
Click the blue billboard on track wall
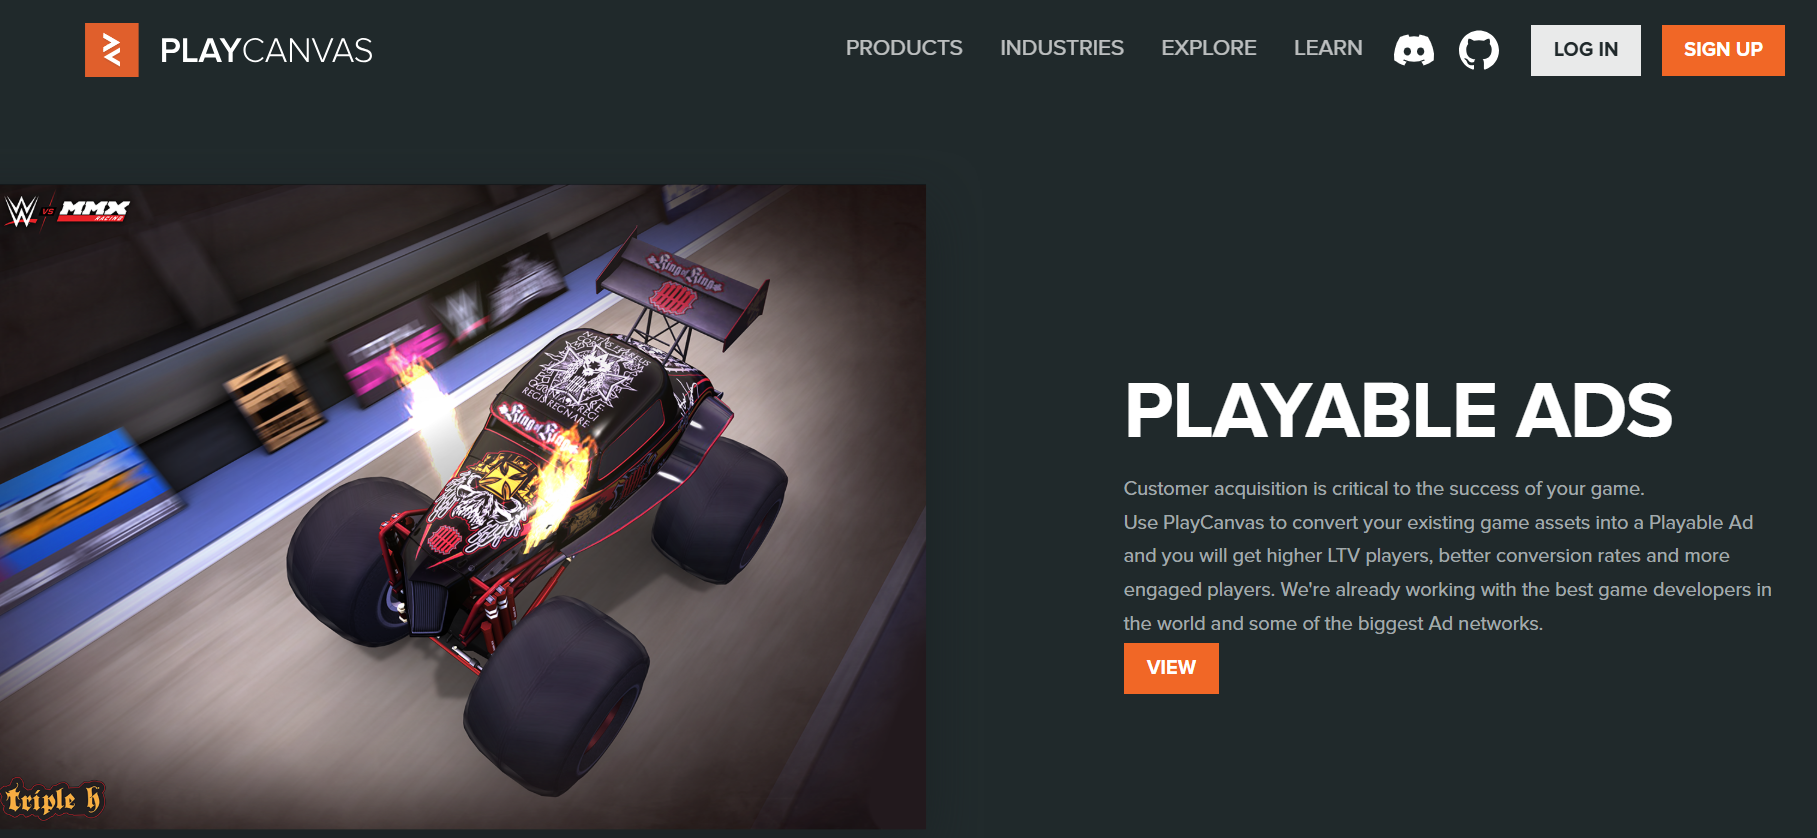pyautogui.click(x=85, y=500)
